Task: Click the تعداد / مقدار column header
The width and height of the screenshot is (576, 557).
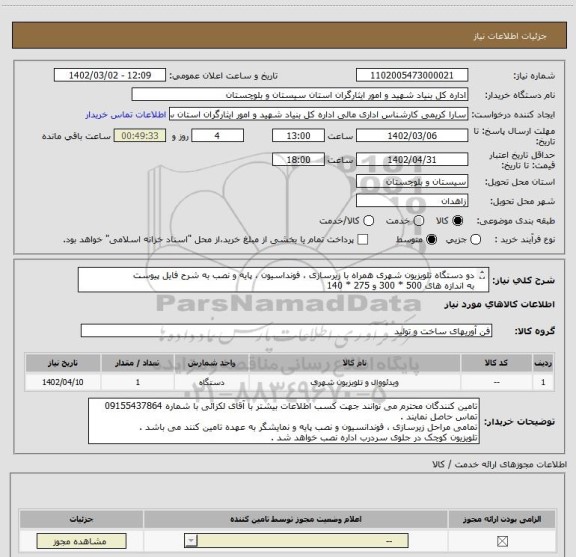Action: click(x=137, y=363)
